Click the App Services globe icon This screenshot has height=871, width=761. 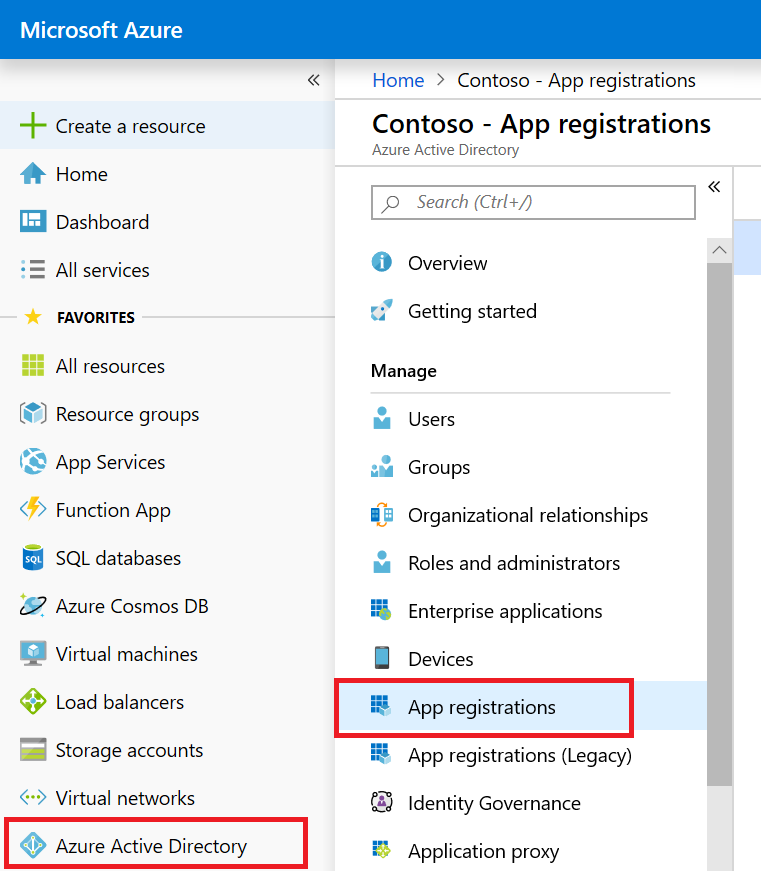[x=33, y=461]
